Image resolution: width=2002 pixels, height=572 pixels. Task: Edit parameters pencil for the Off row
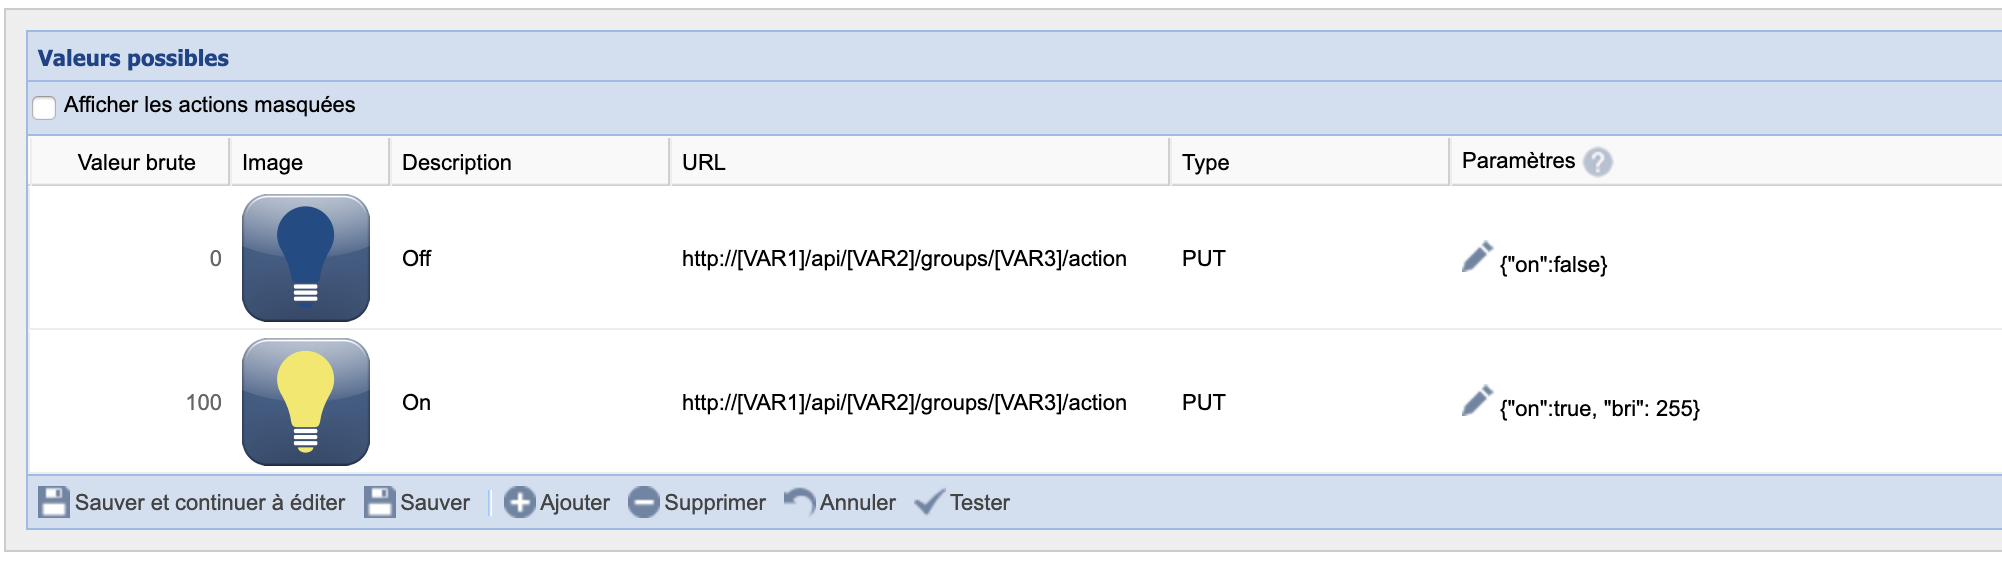(x=1476, y=257)
